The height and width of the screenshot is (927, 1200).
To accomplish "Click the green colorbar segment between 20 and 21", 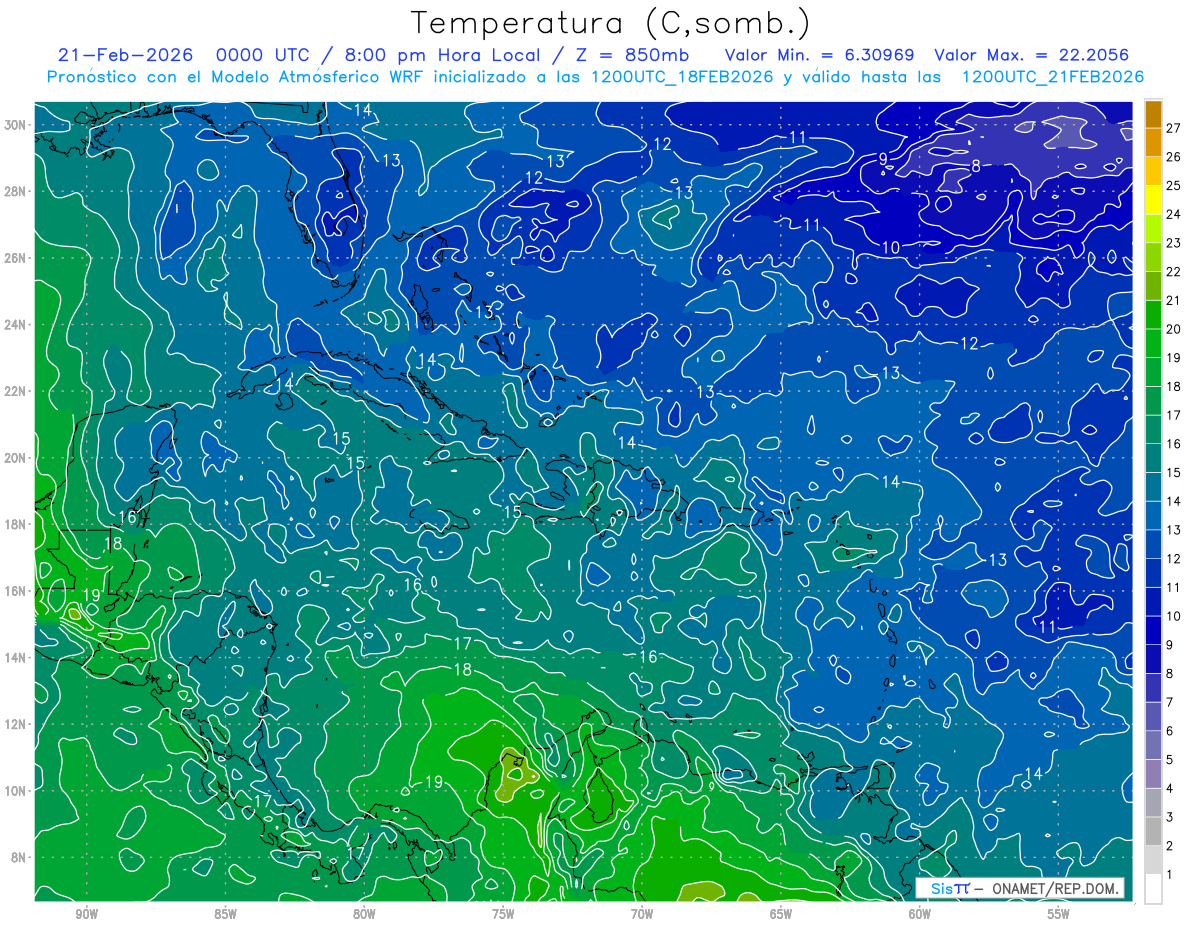I will pos(1153,315).
